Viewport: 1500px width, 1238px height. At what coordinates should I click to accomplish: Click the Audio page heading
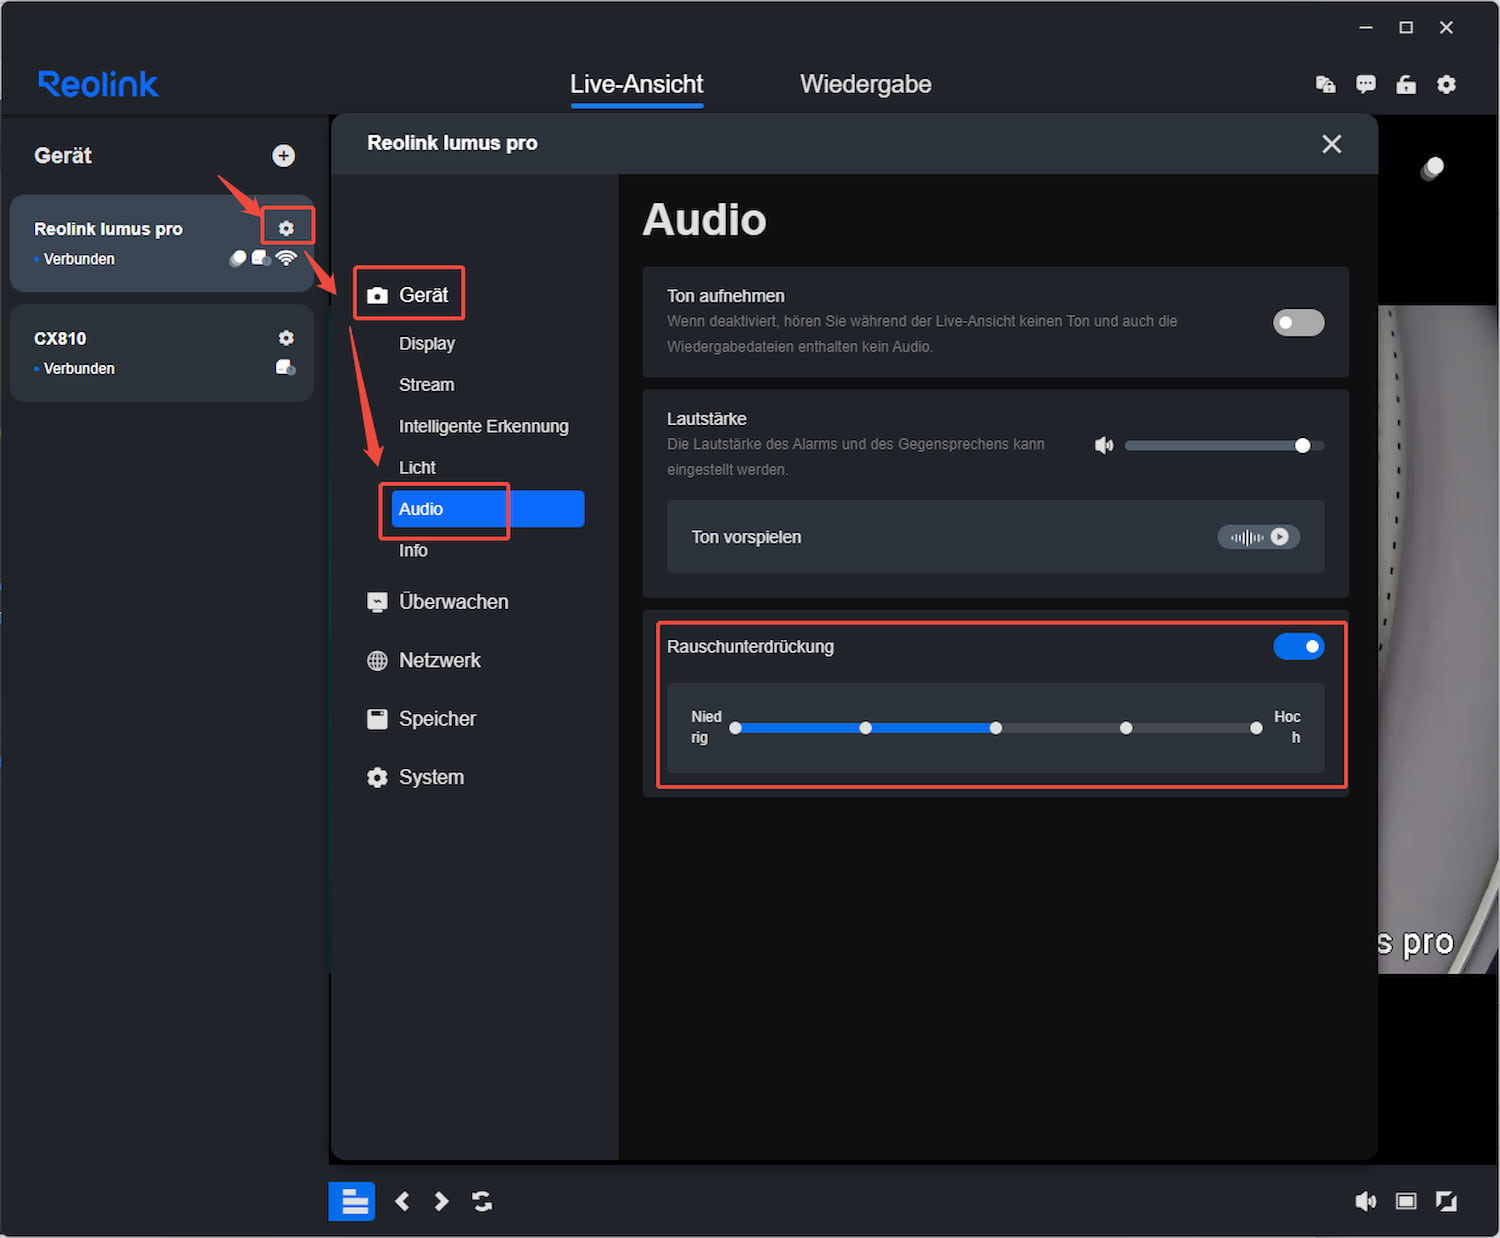click(704, 220)
